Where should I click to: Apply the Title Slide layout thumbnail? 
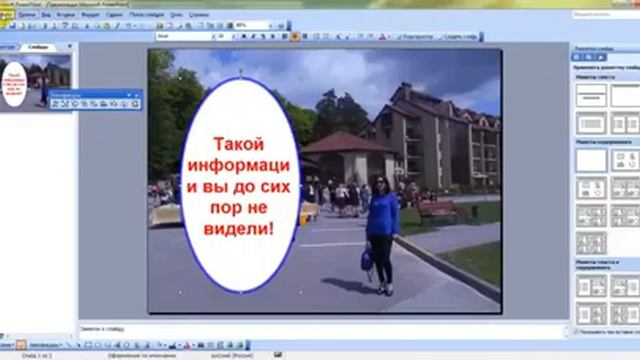pyautogui.click(x=591, y=96)
